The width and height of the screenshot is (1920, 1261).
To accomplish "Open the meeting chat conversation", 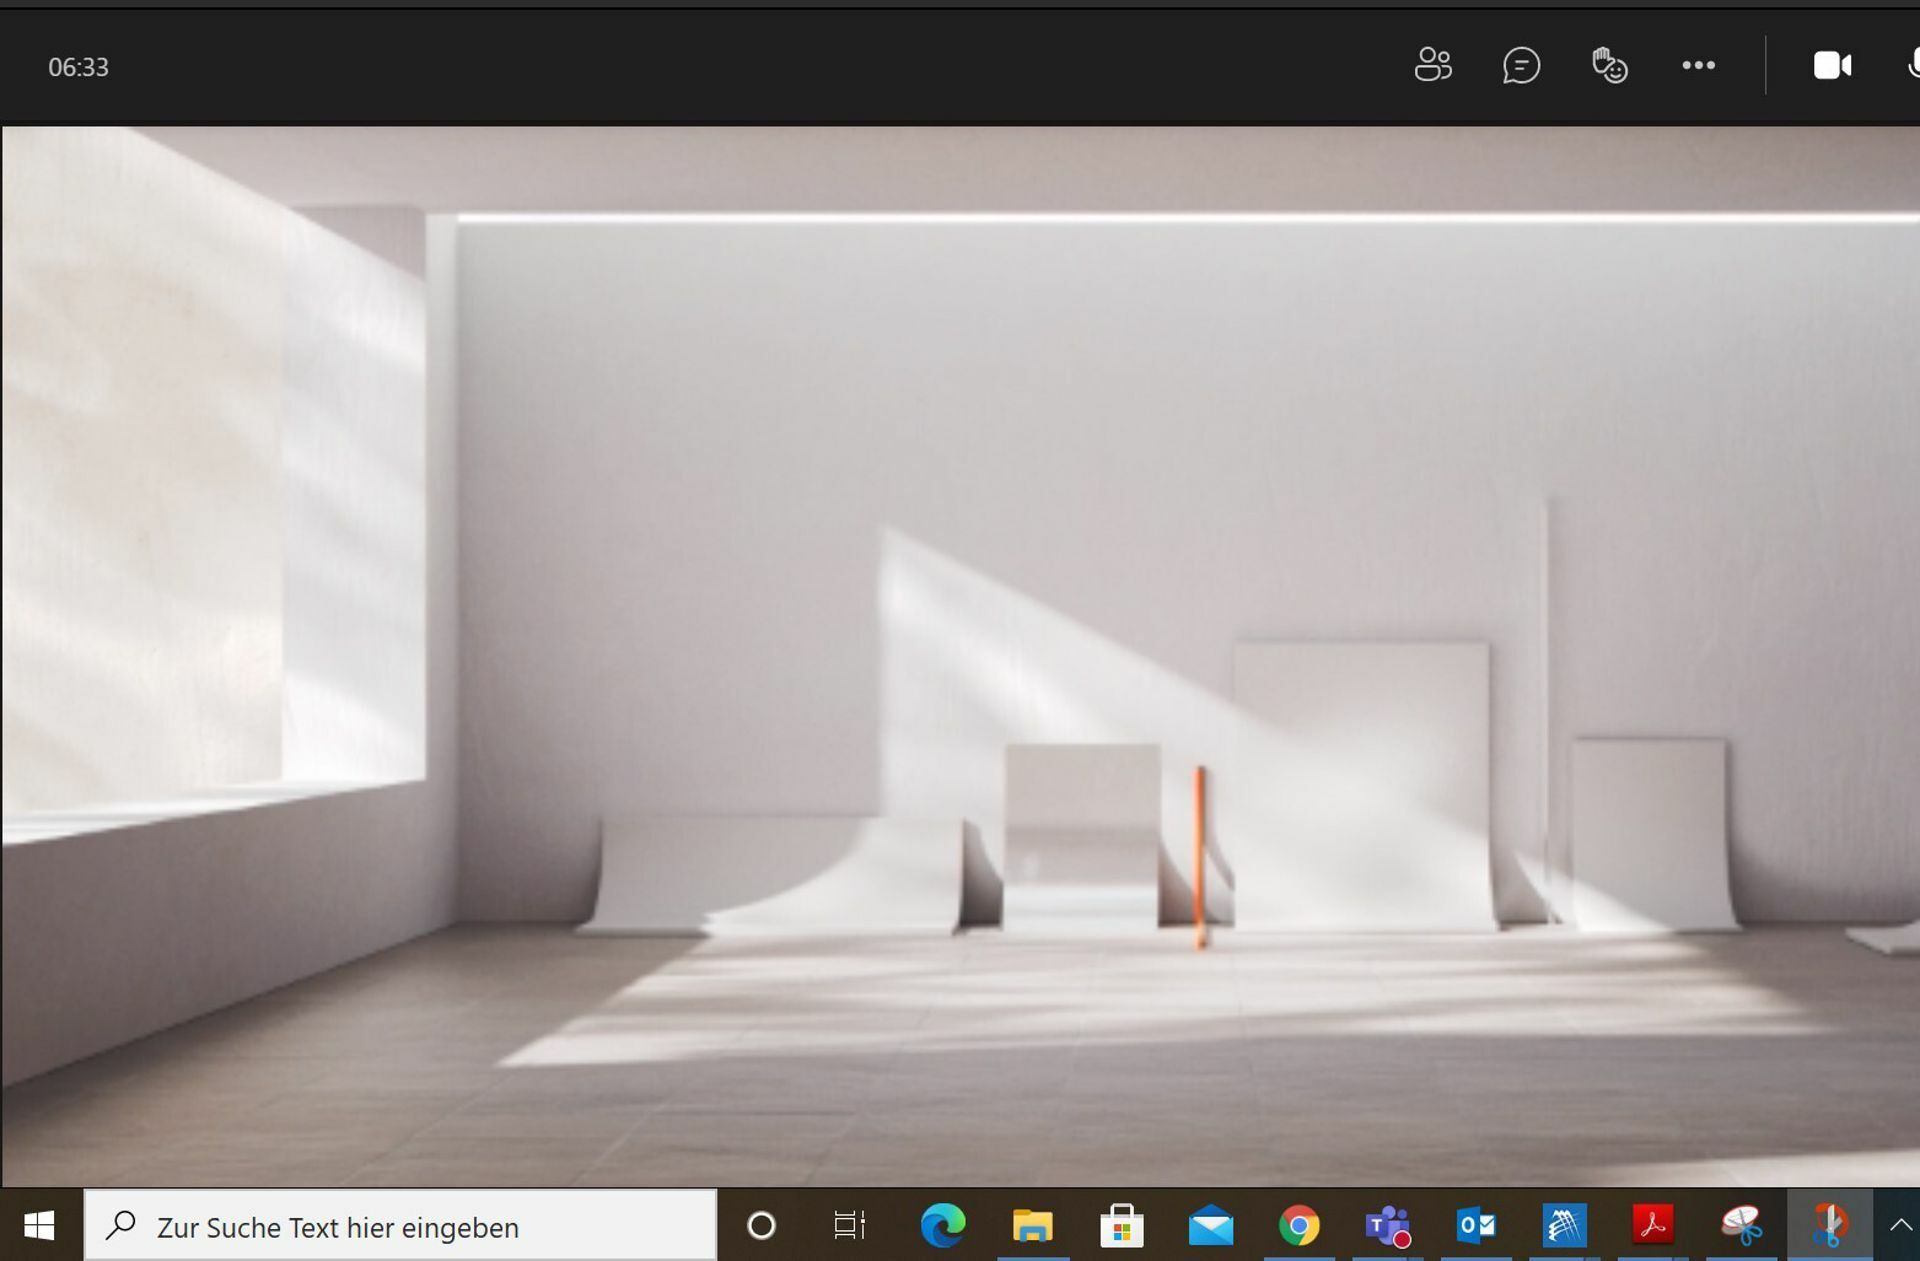I will [x=1521, y=66].
